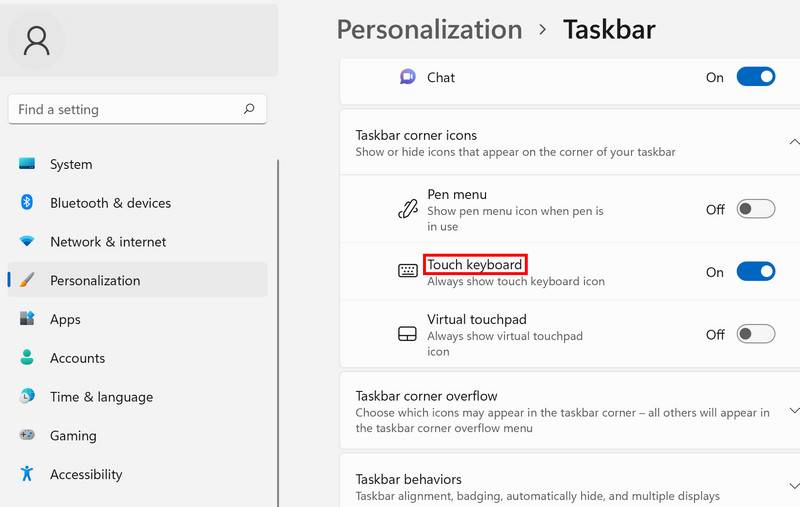Open System settings category

138,164
